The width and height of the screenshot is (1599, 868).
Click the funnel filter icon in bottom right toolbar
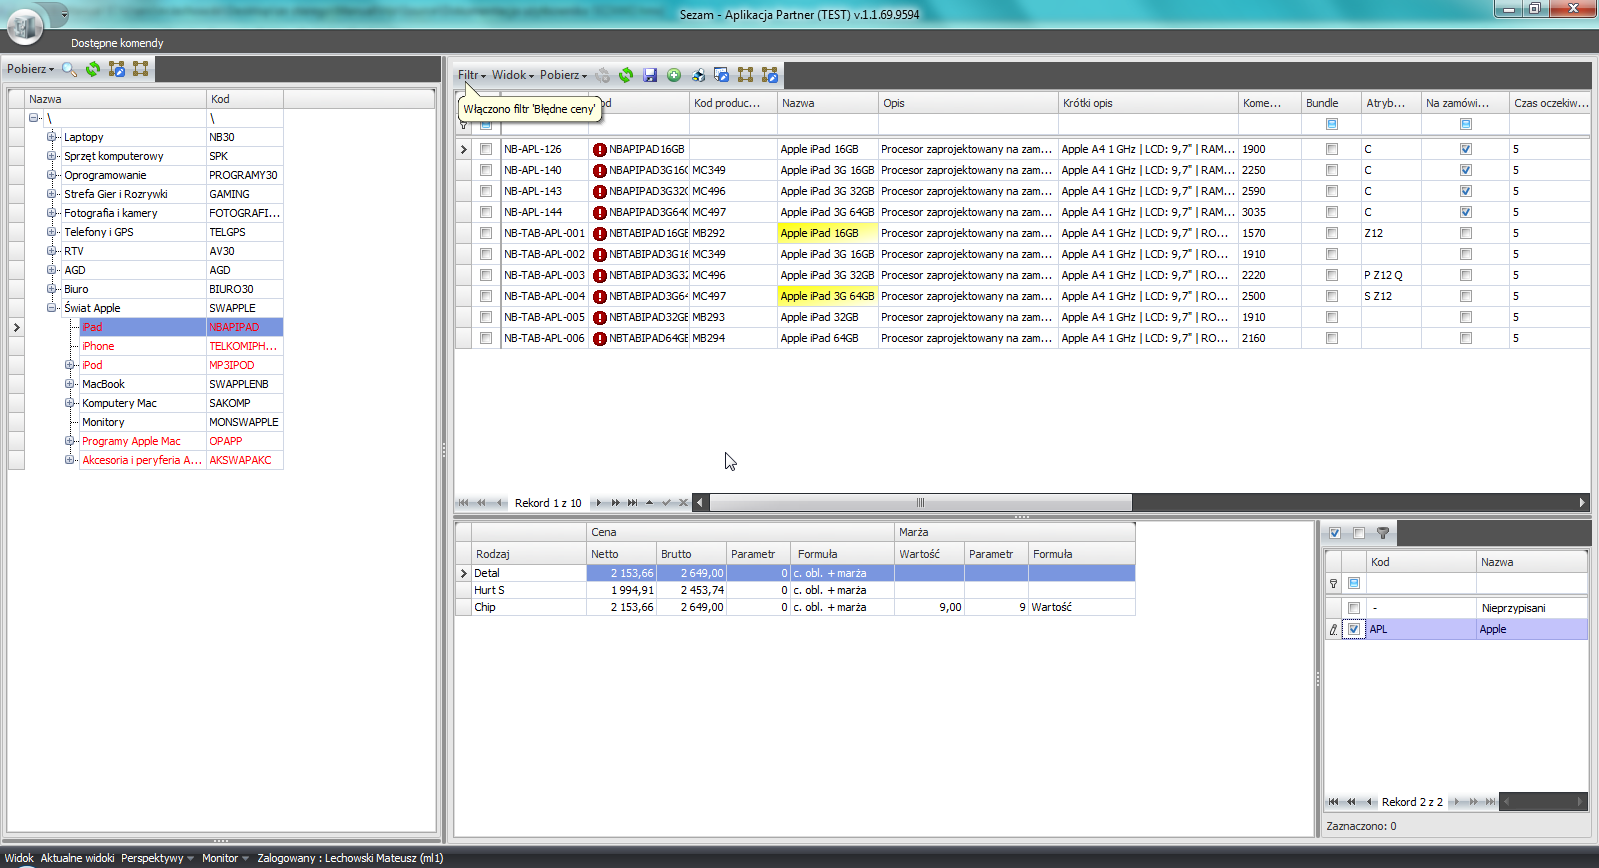(x=1383, y=533)
